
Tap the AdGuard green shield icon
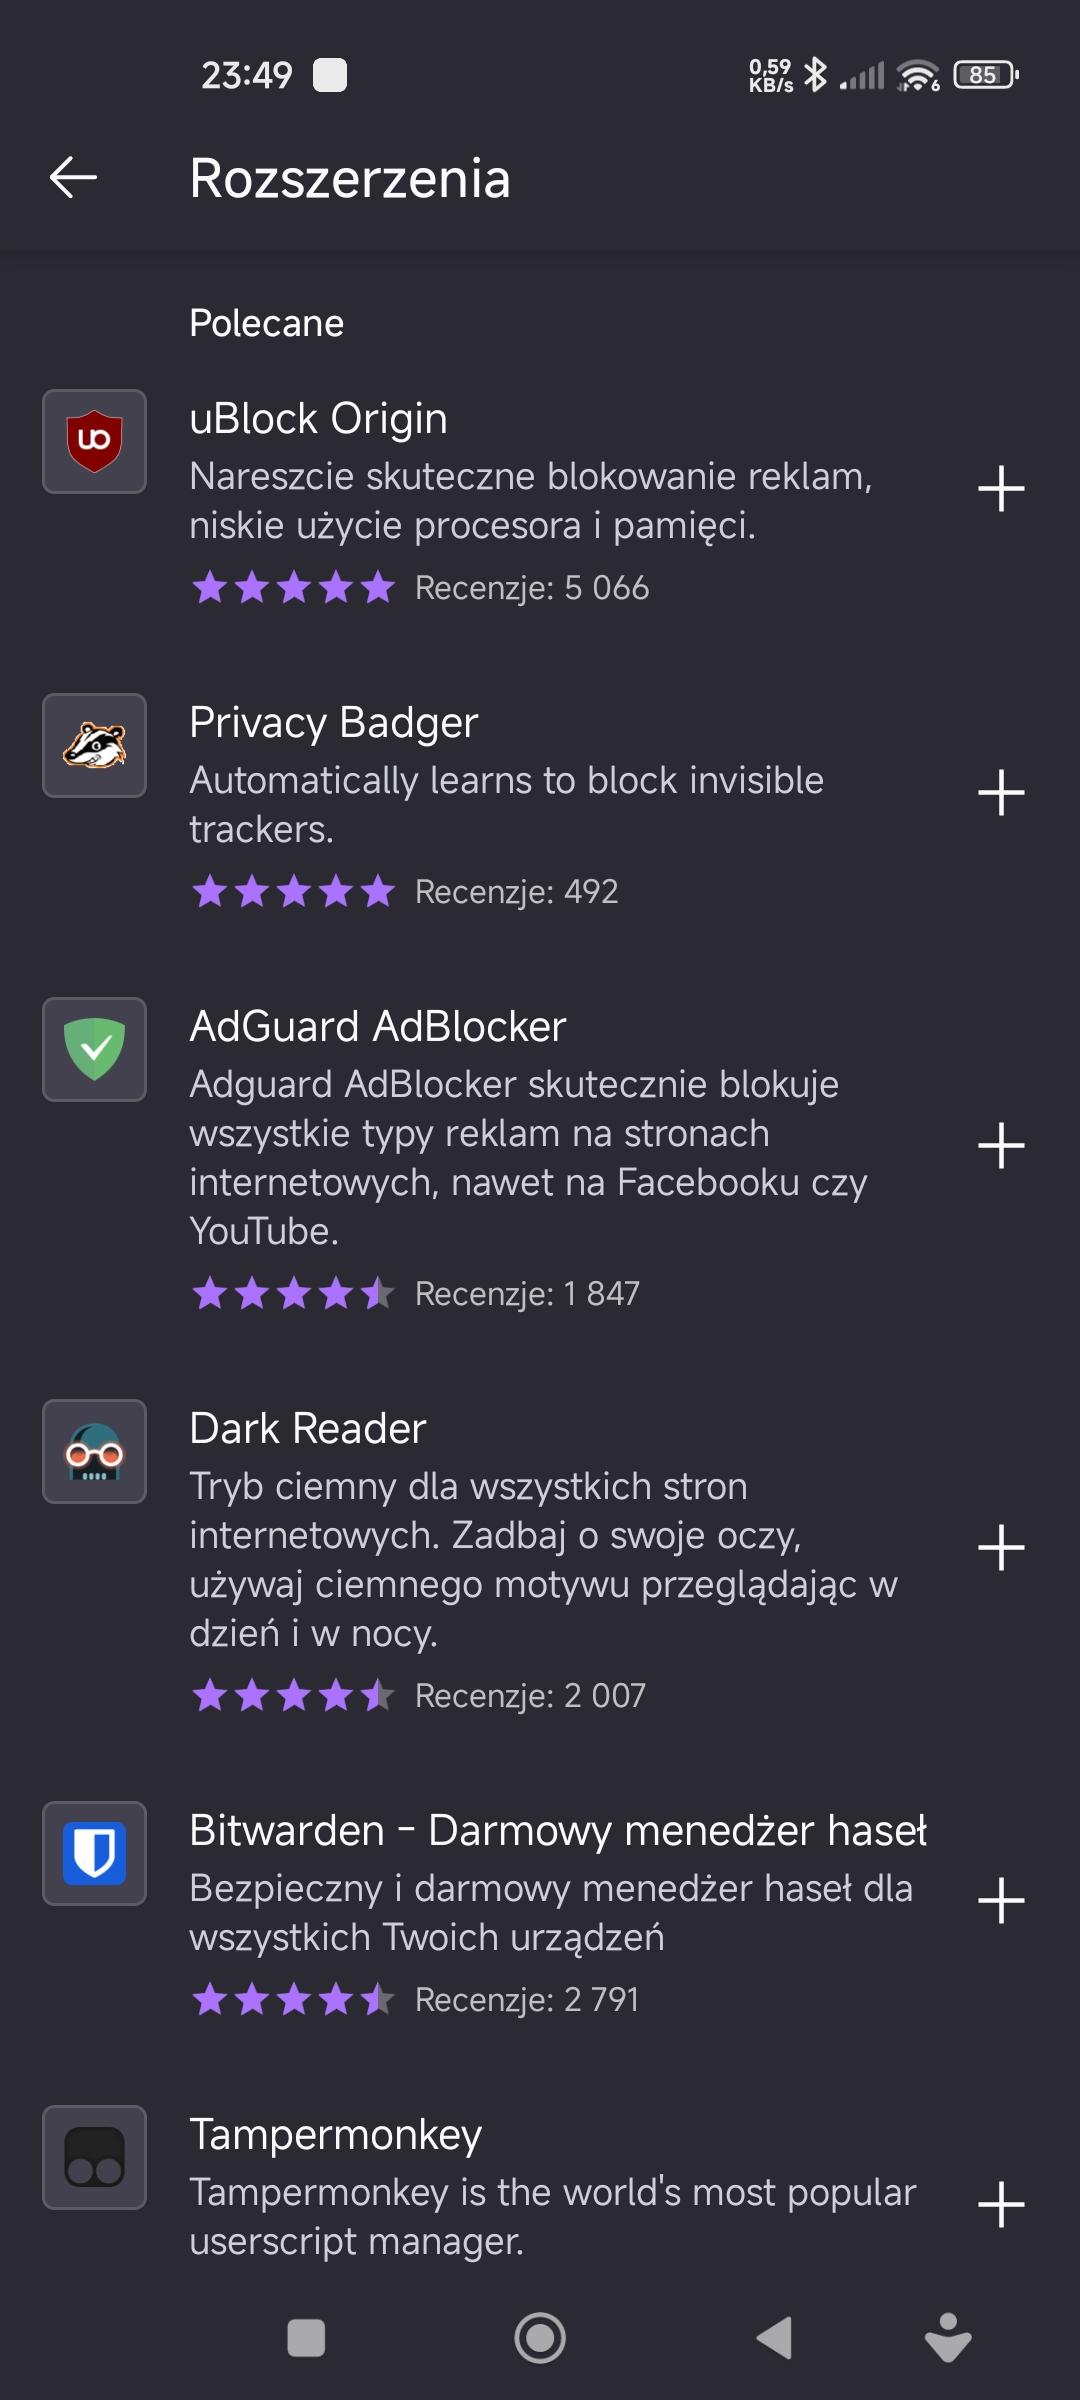coord(94,1049)
